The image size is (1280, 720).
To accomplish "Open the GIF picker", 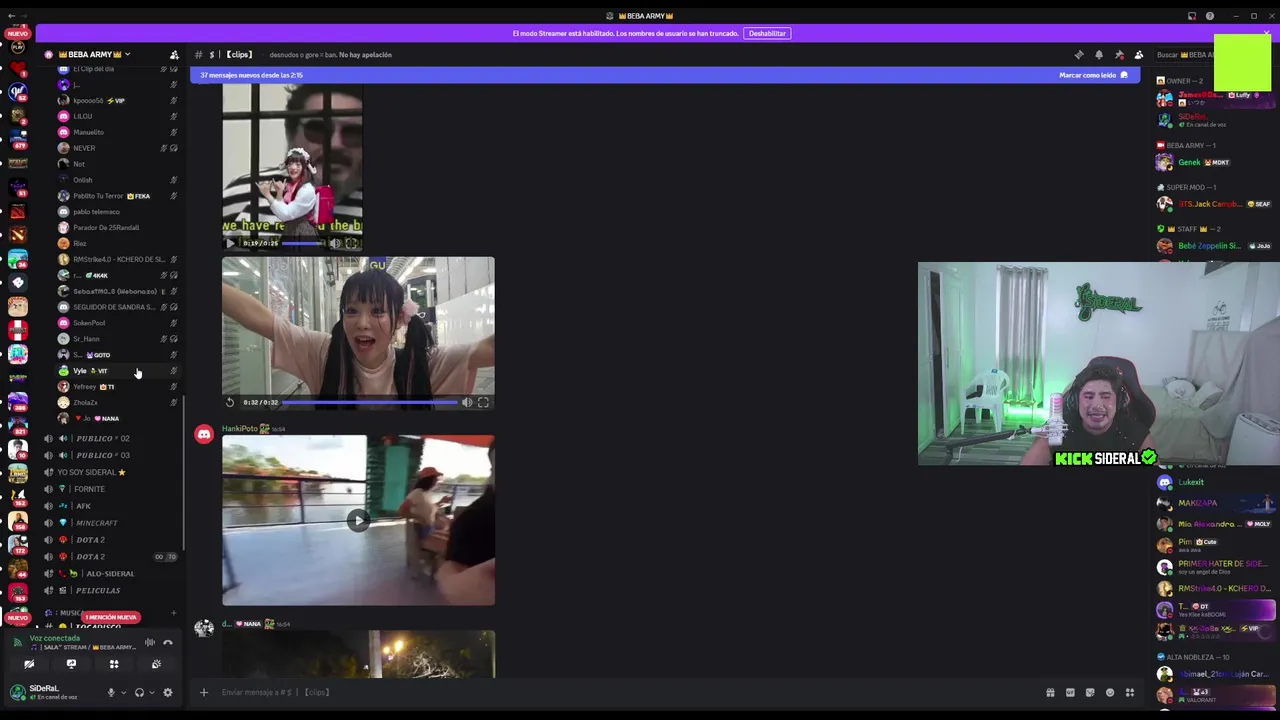I will tap(1070, 692).
